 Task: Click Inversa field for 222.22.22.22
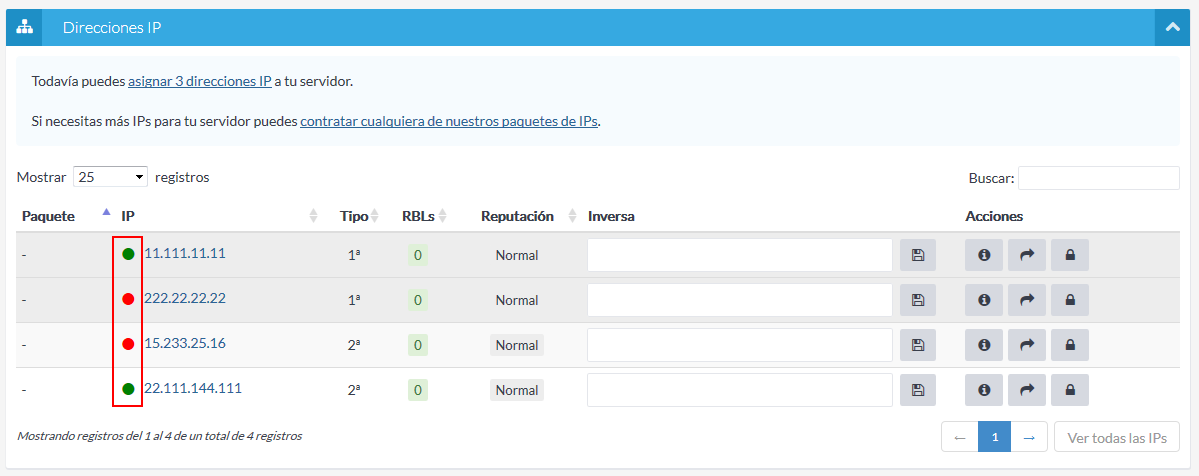[x=739, y=300]
